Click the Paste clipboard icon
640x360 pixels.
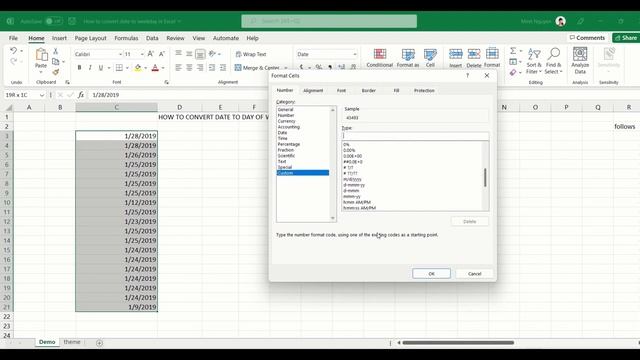pyautogui.click(x=41, y=55)
